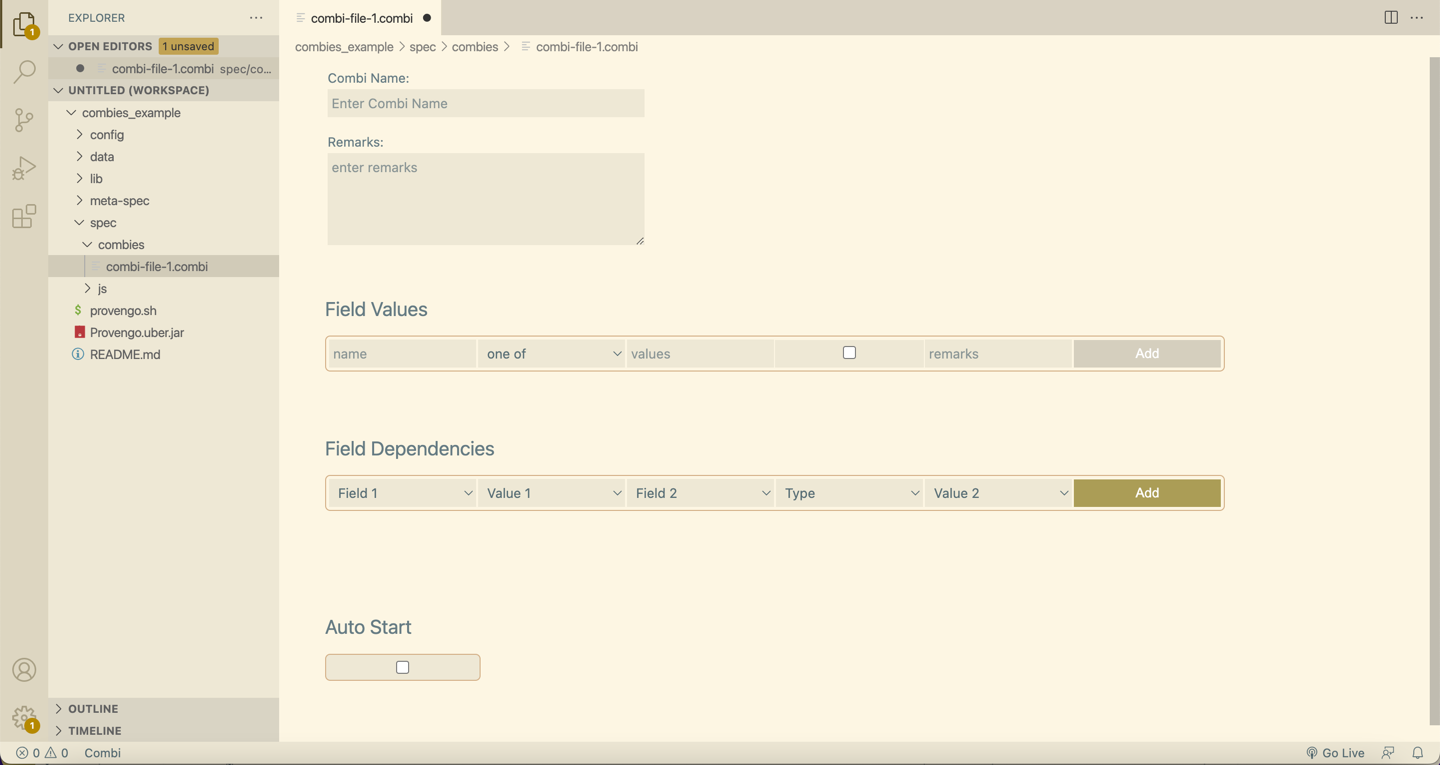This screenshot has height=765, width=1440.
Task: Toggle the Field Values checkbox
Action: 849,353
